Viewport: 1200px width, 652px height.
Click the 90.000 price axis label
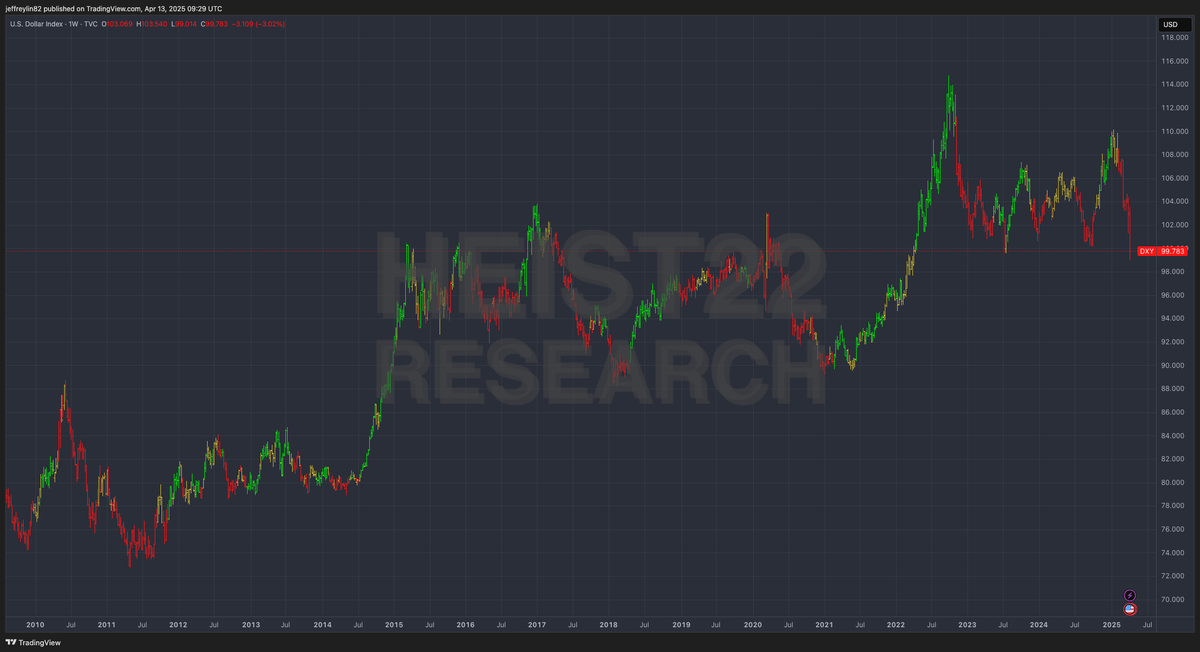pyautogui.click(x=1172, y=365)
